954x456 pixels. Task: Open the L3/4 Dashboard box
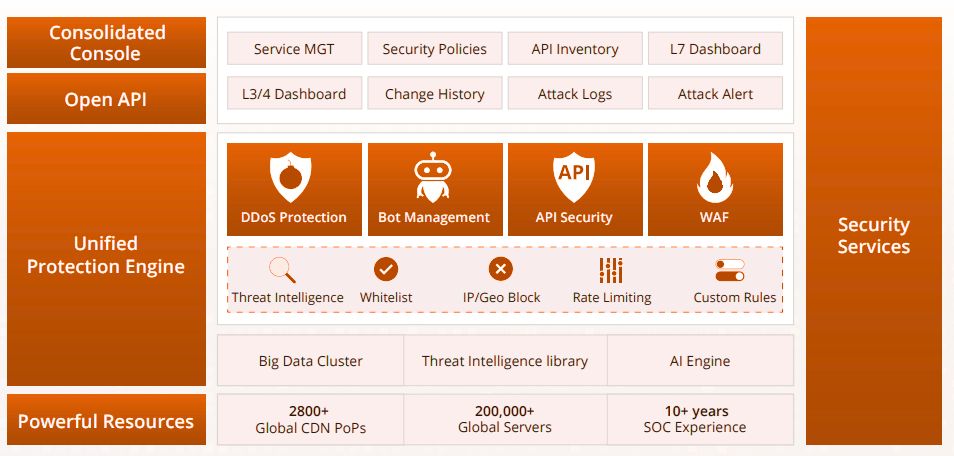[294, 94]
